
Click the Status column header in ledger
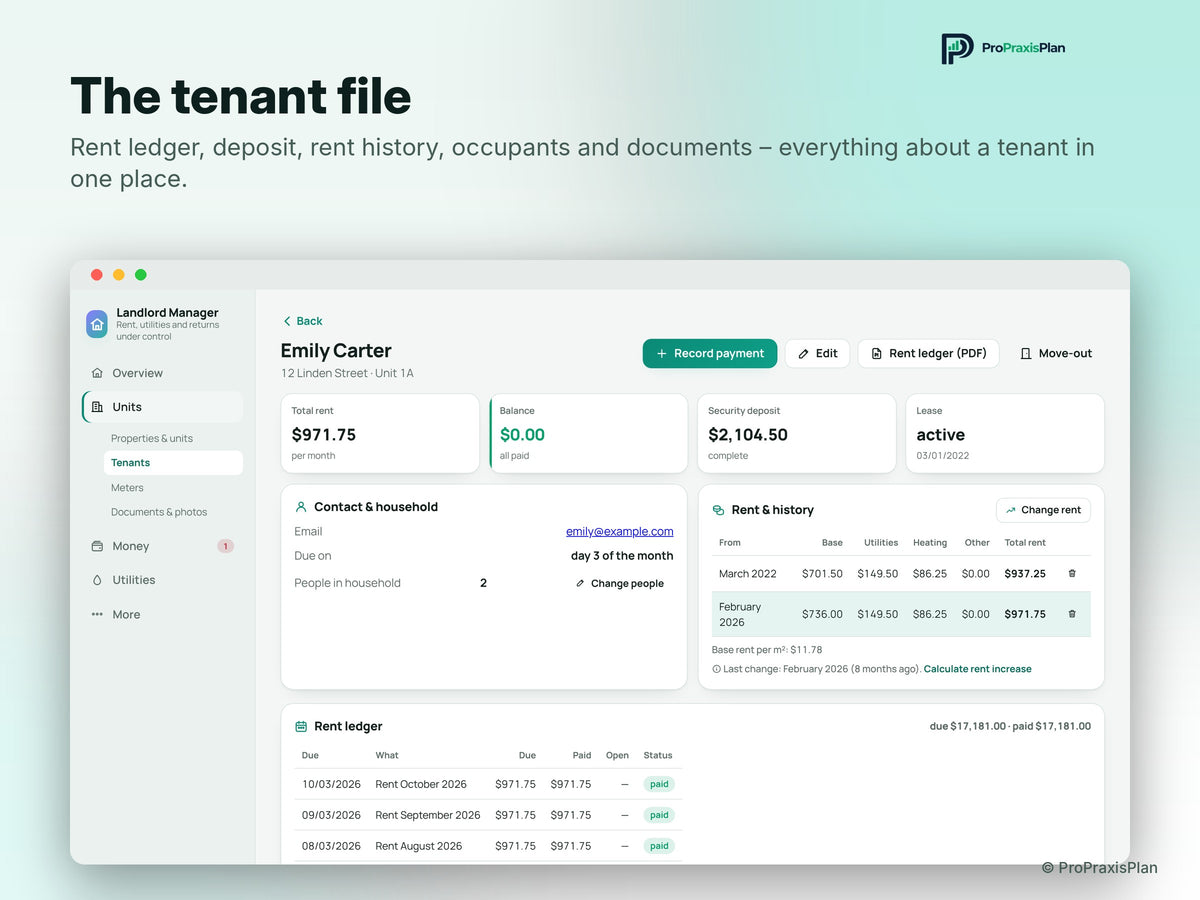(658, 756)
